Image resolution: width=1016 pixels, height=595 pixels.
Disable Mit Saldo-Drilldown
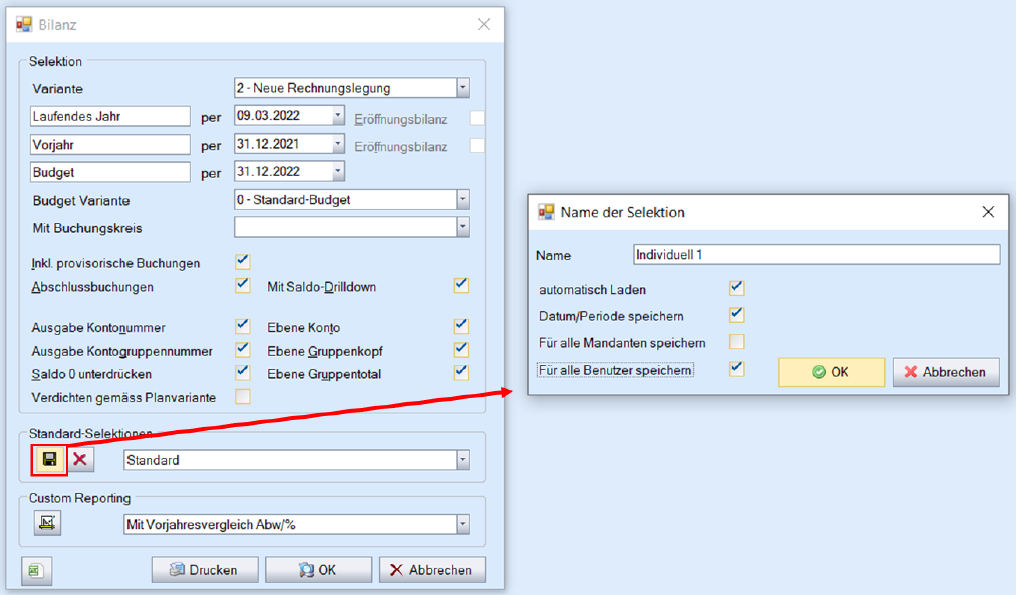coord(461,285)
